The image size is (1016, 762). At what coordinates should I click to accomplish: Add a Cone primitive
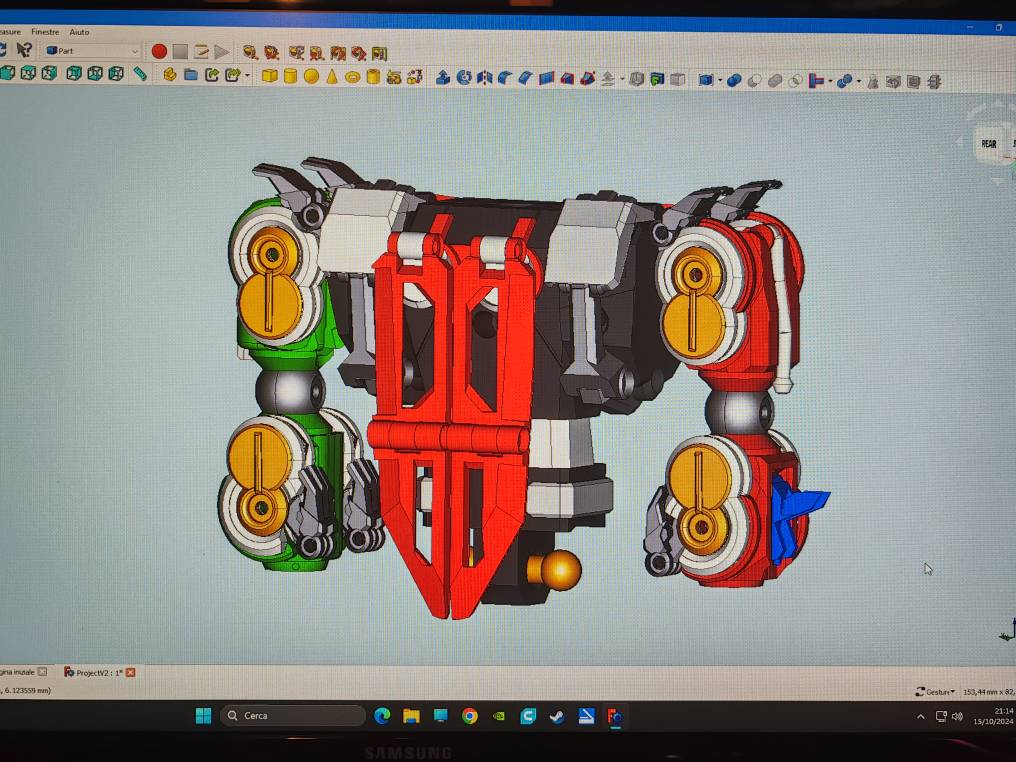(332, 76)
